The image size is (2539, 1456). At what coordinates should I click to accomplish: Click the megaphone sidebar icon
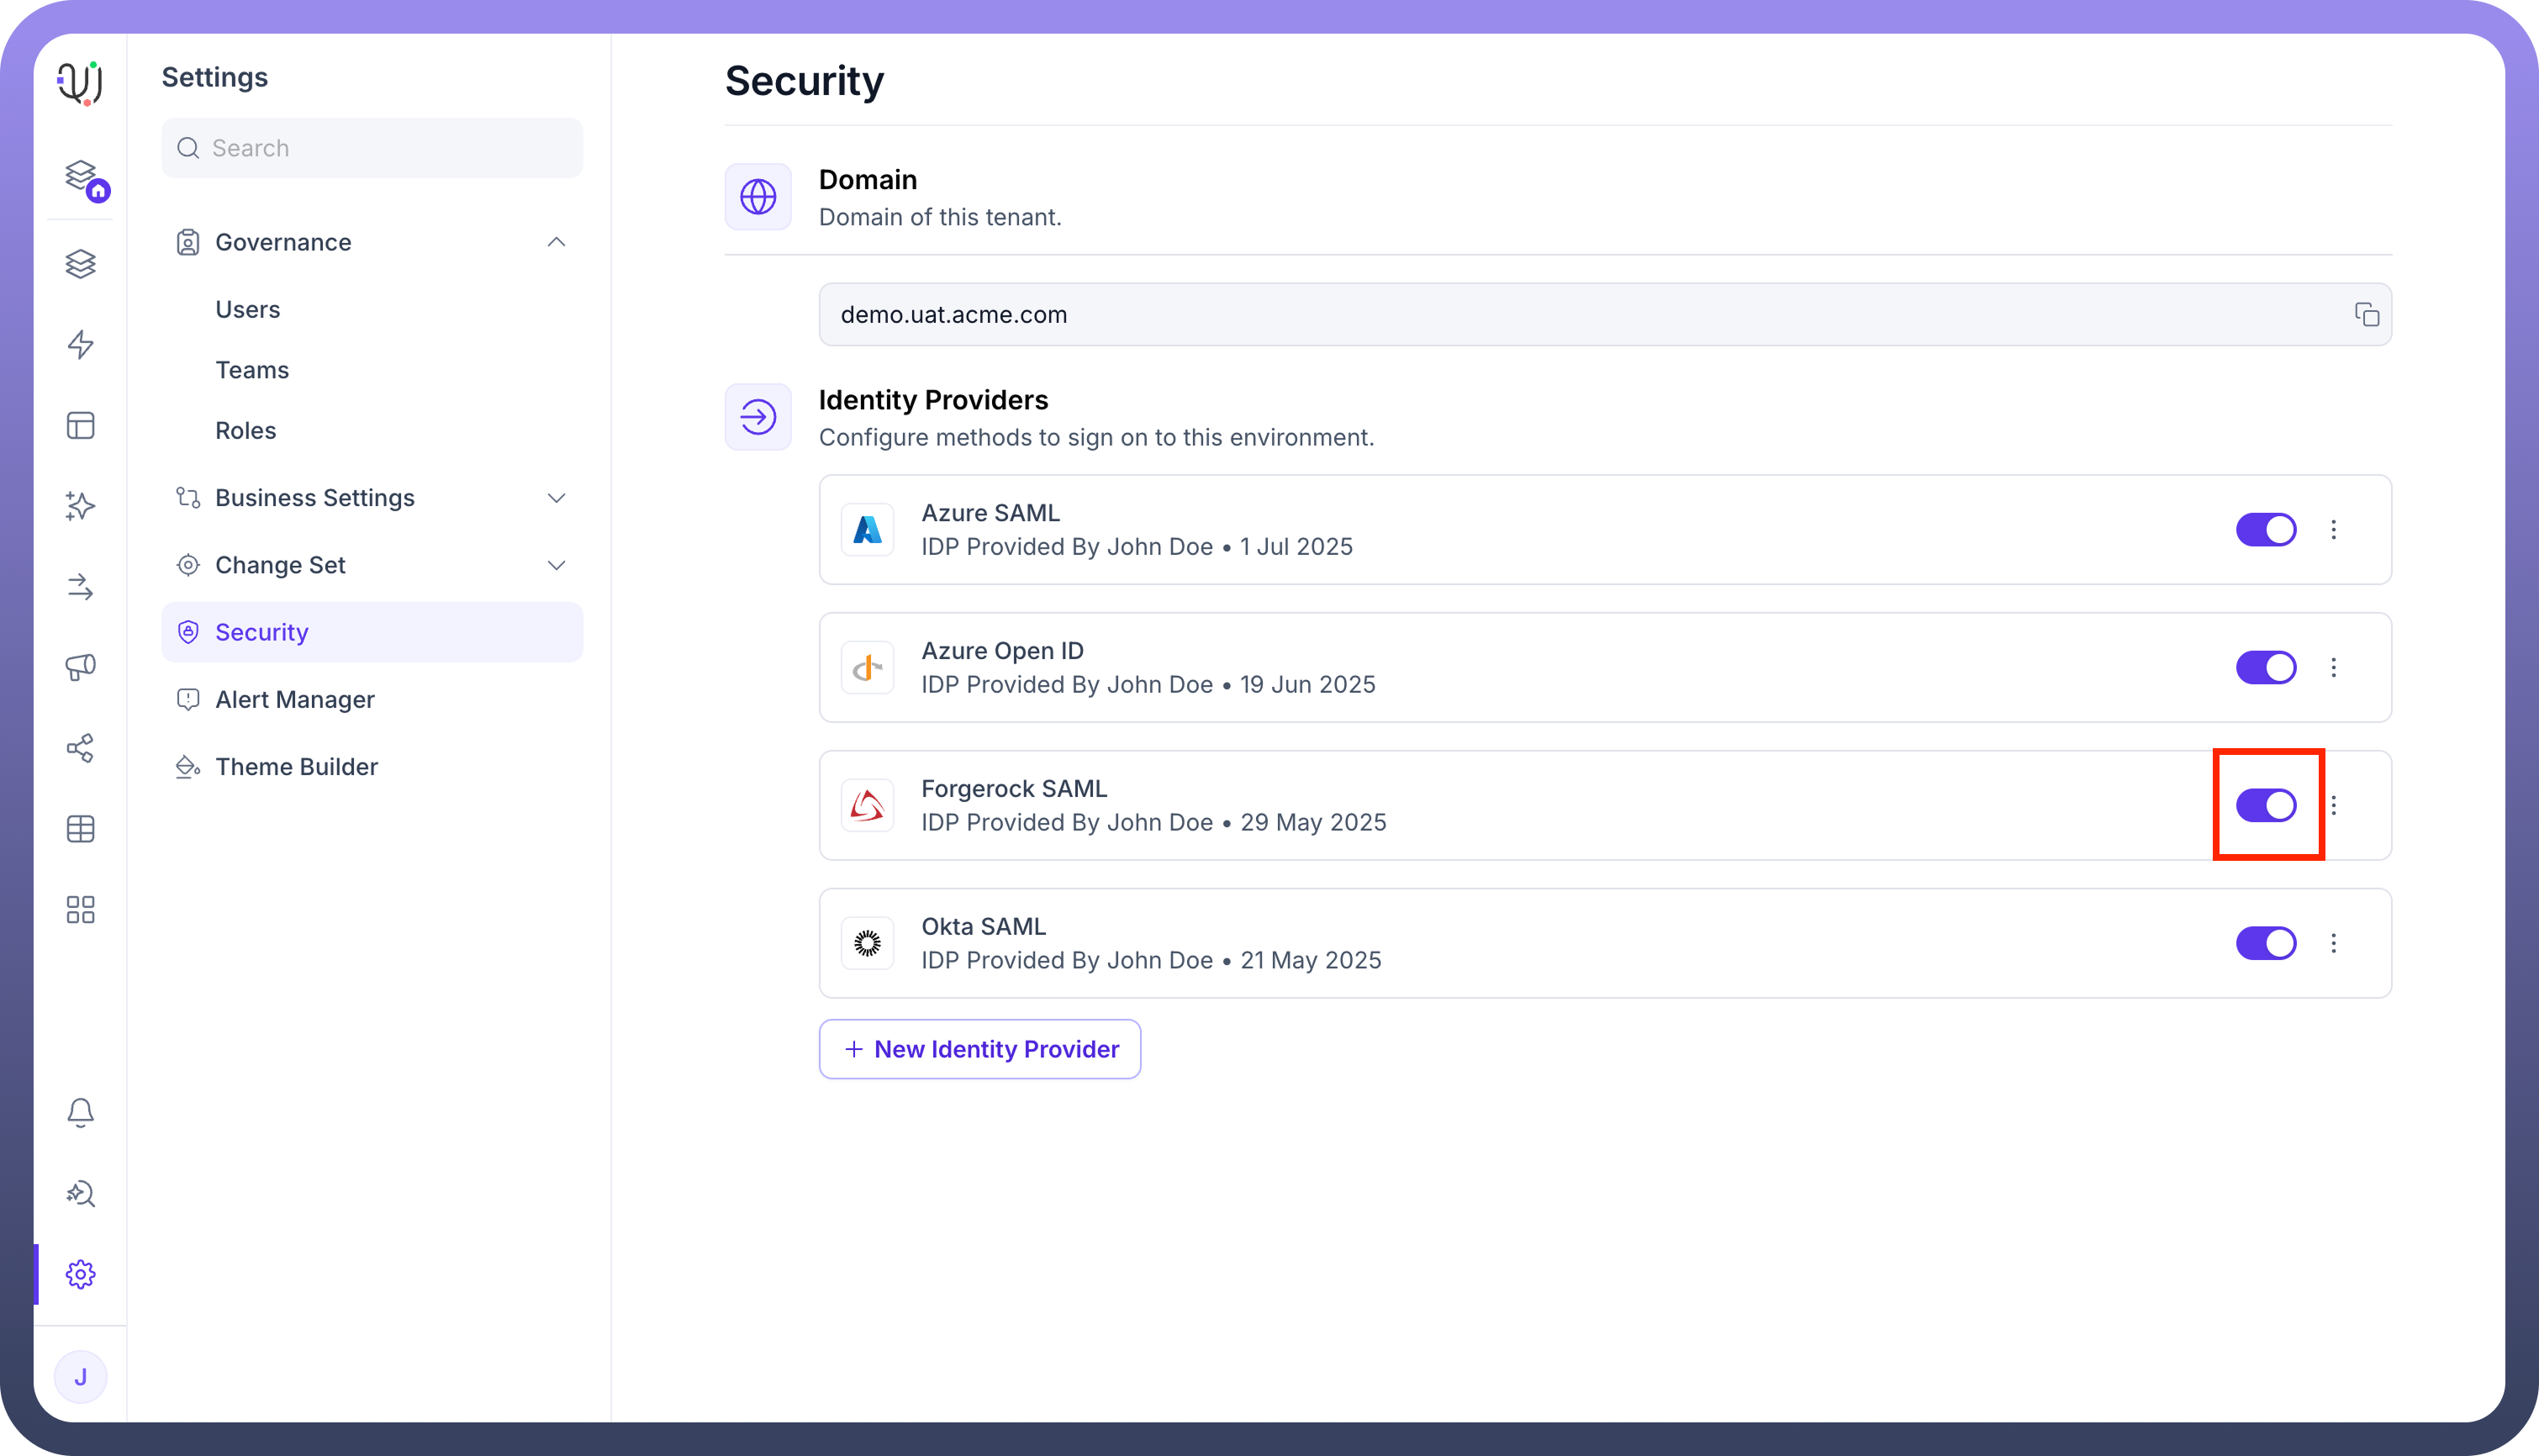coord(80,667)
